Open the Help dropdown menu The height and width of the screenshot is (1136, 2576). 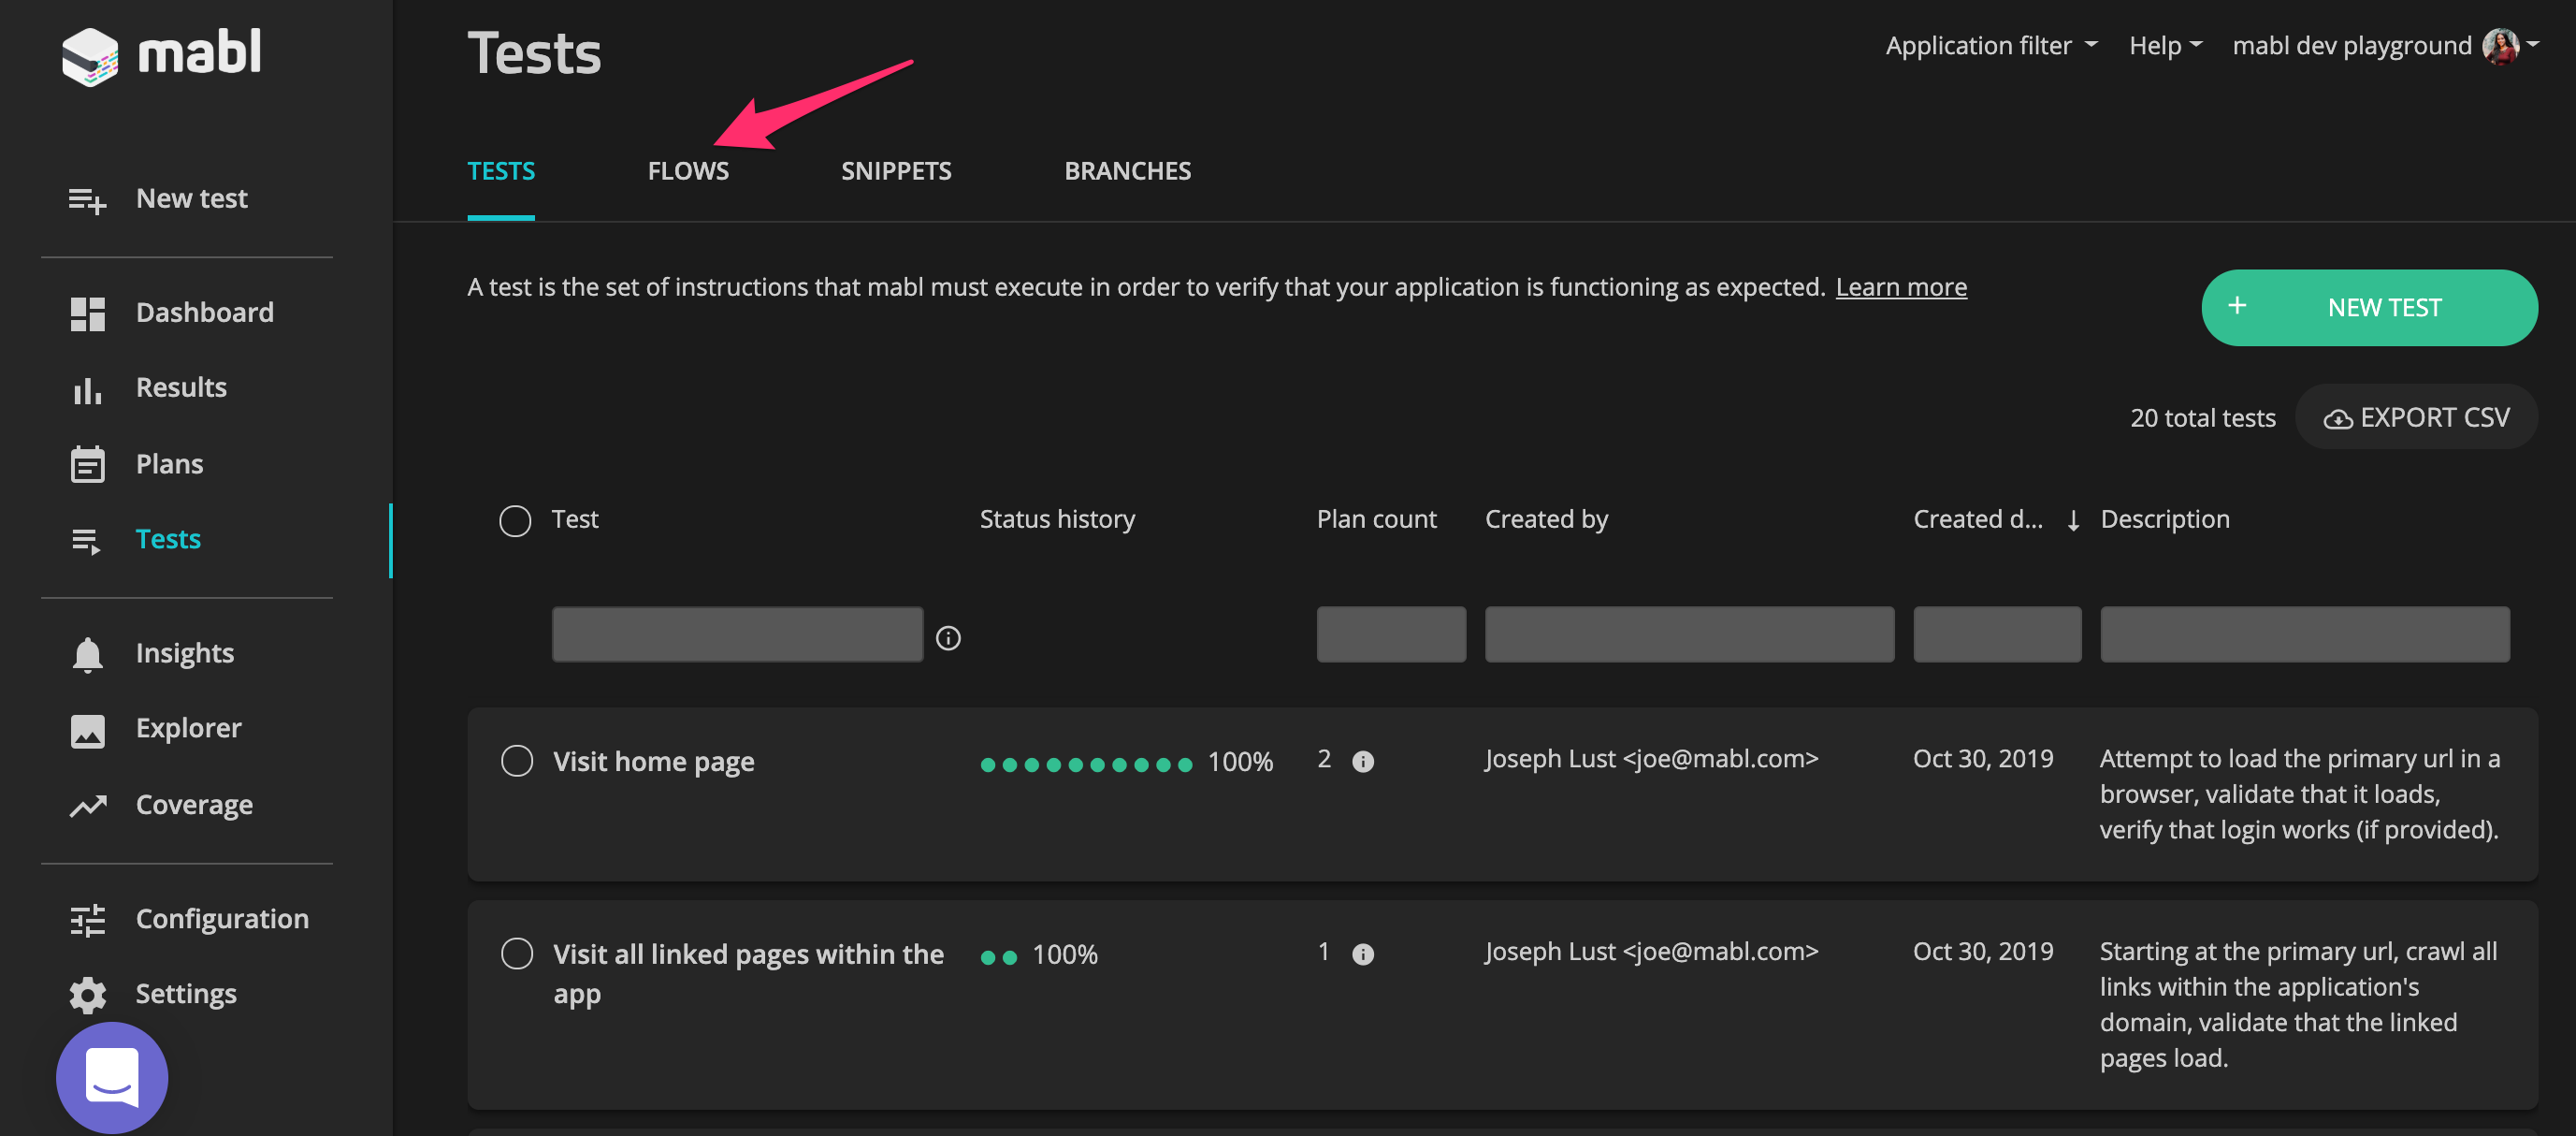[2164, 46]
